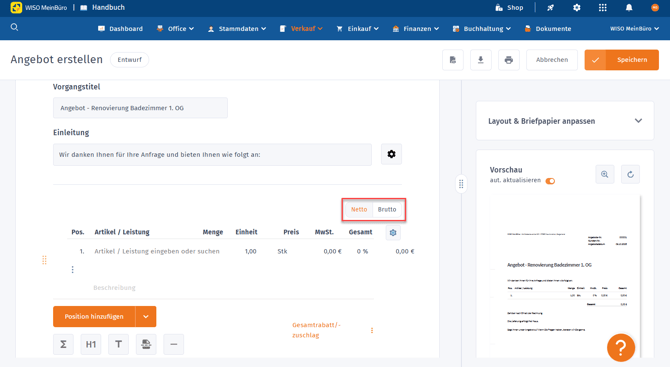Open the Shop link
The image size is (670, 367).
[x=509, y=8]
